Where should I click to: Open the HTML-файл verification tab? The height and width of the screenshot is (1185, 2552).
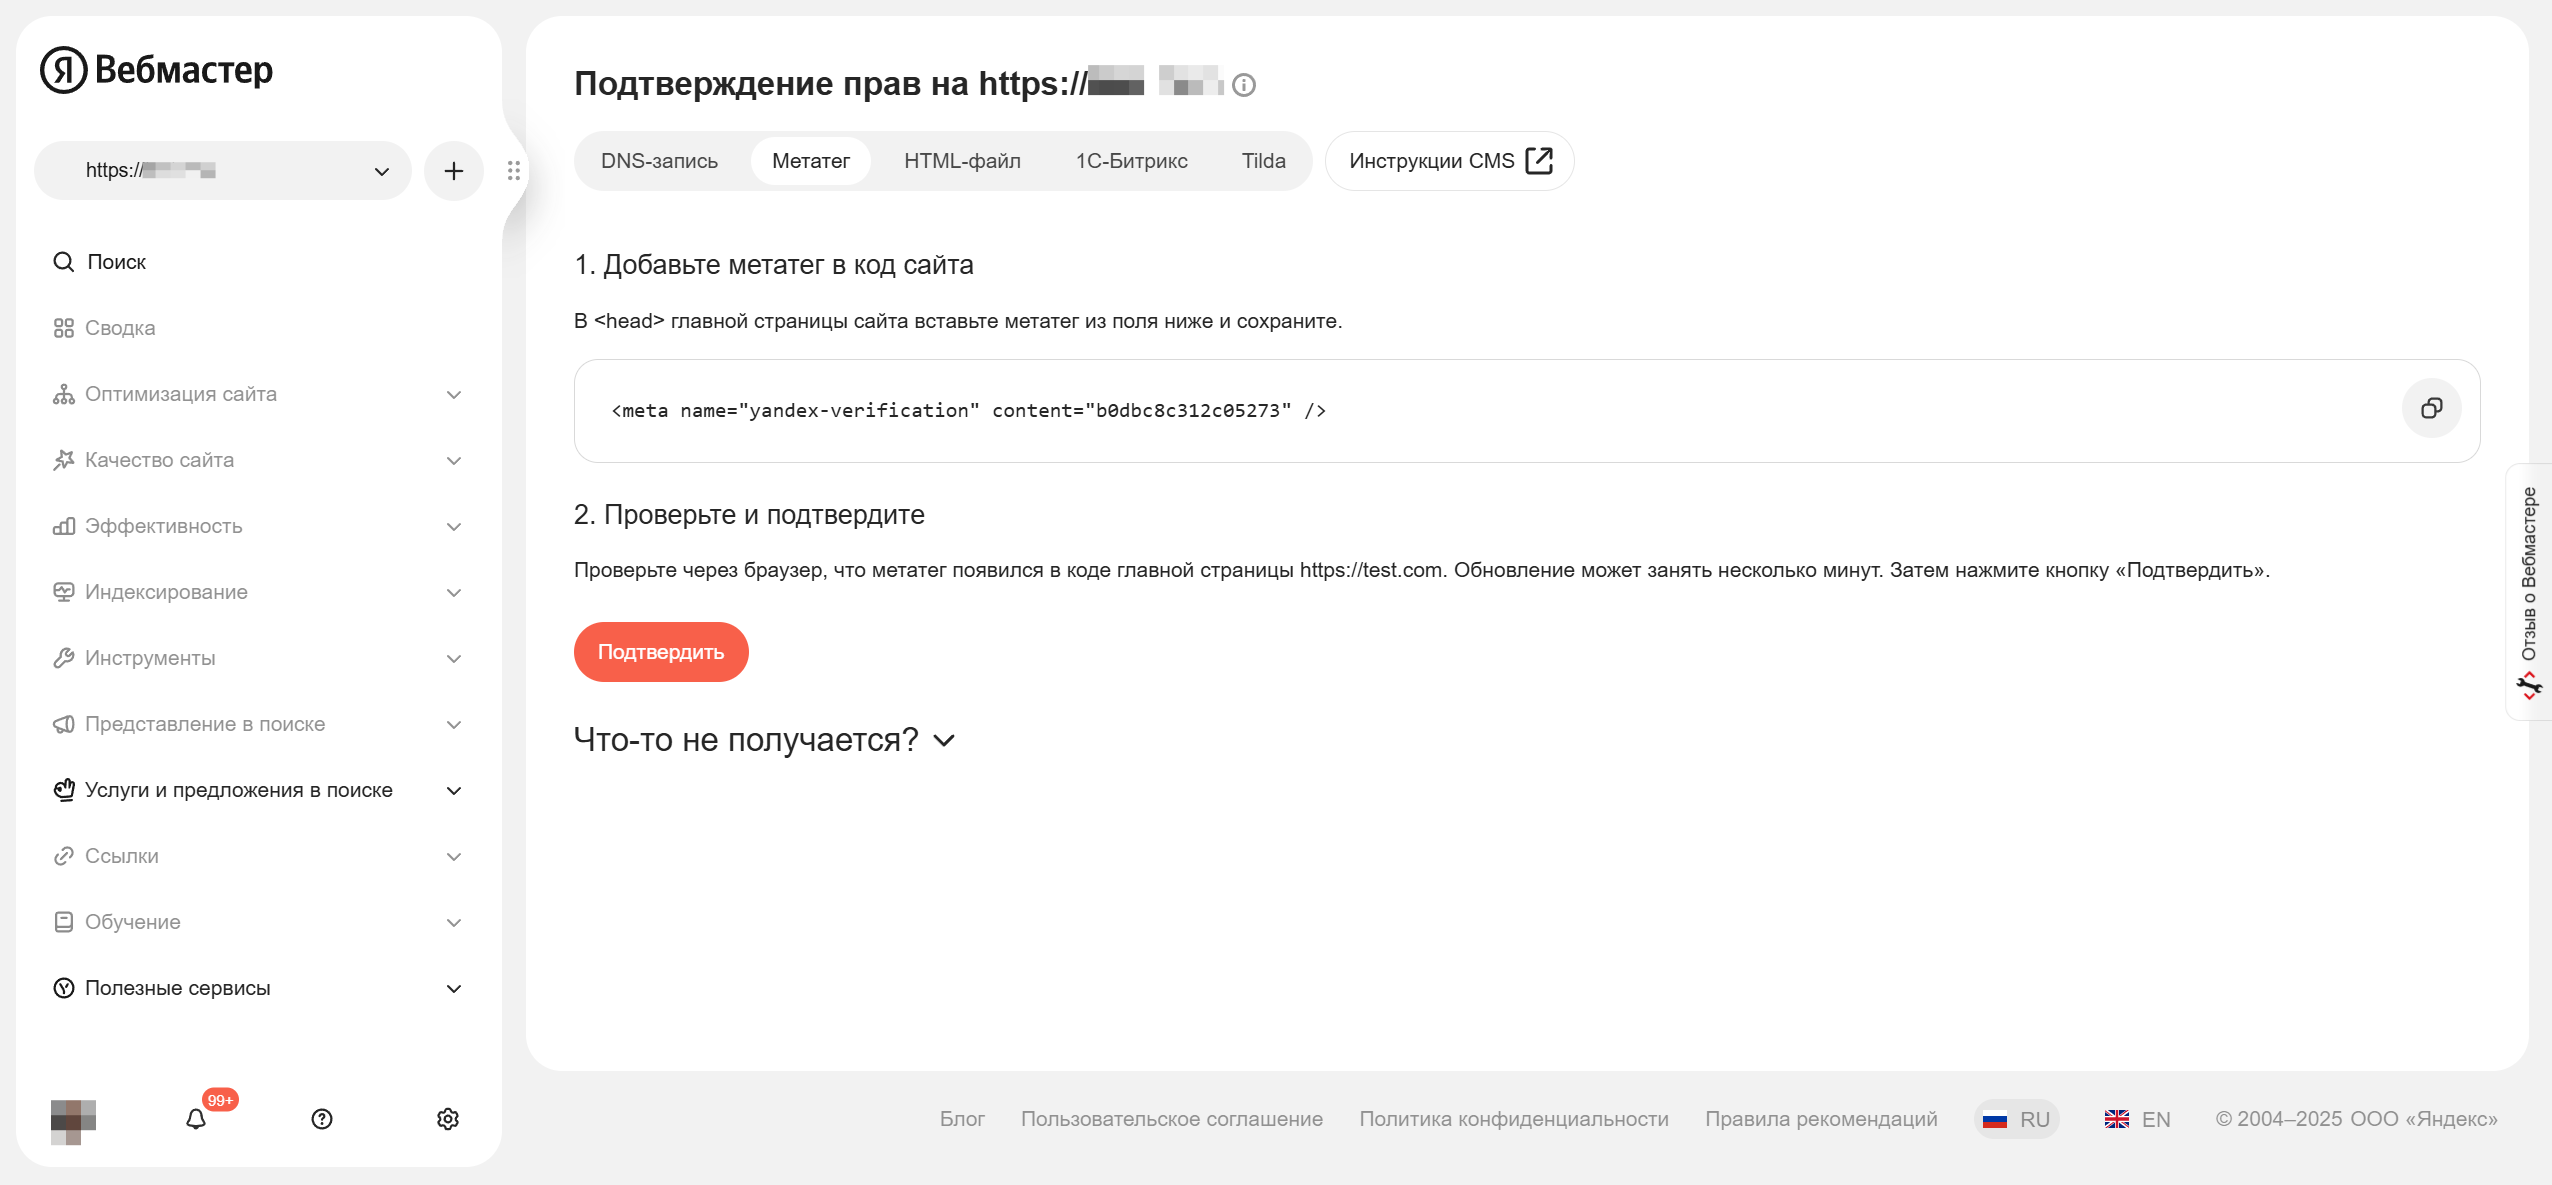[x=960, y=160]
